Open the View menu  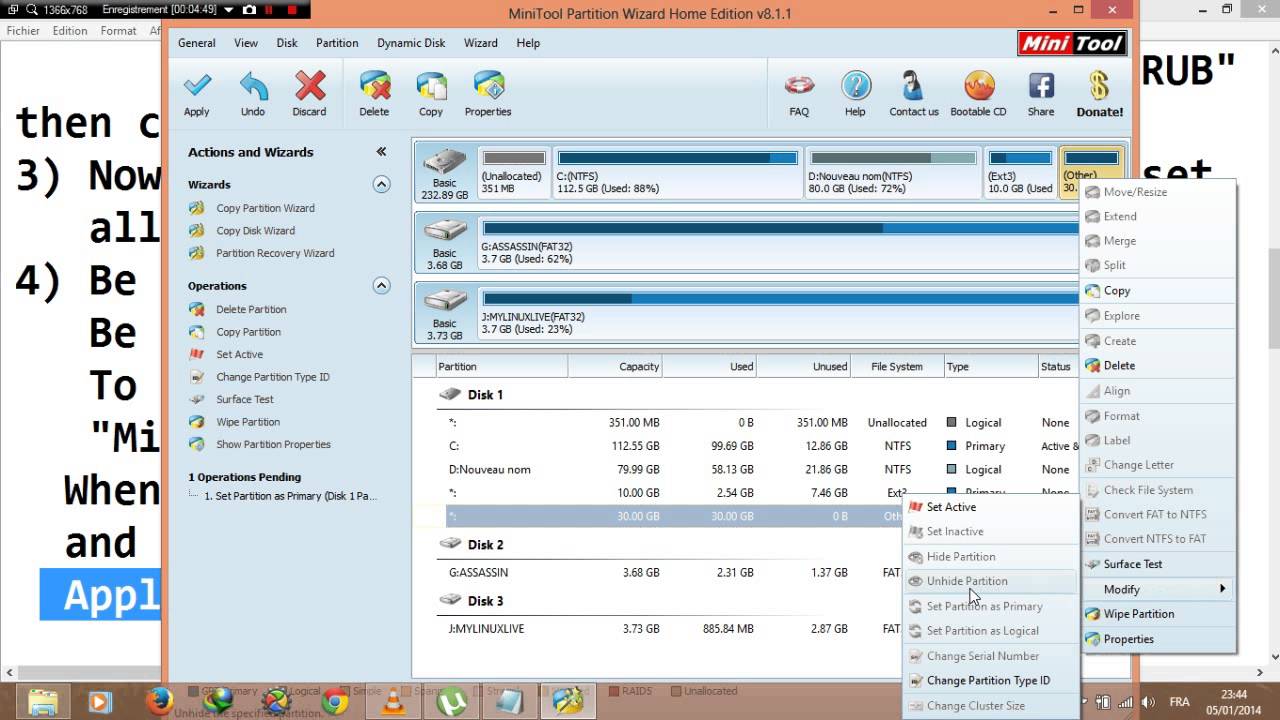point(246,43)
